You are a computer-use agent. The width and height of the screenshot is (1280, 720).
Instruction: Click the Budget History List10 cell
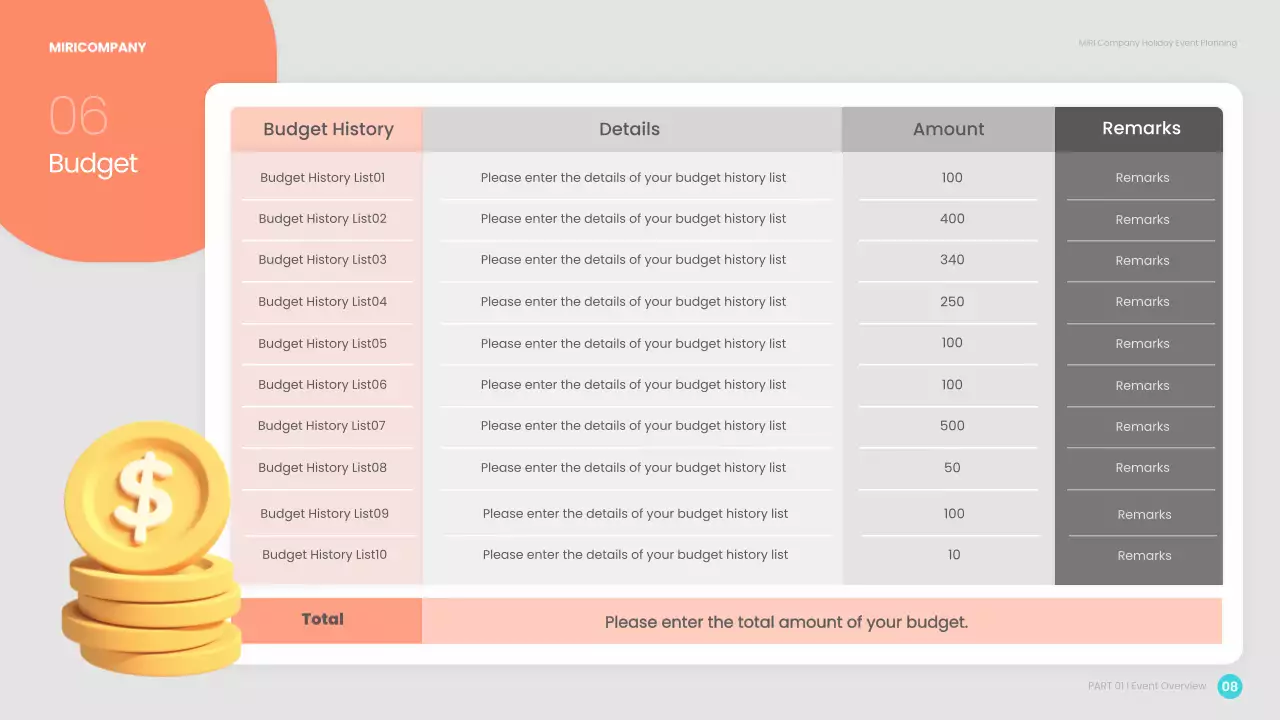pyautogui.click(x=324, y=555)
